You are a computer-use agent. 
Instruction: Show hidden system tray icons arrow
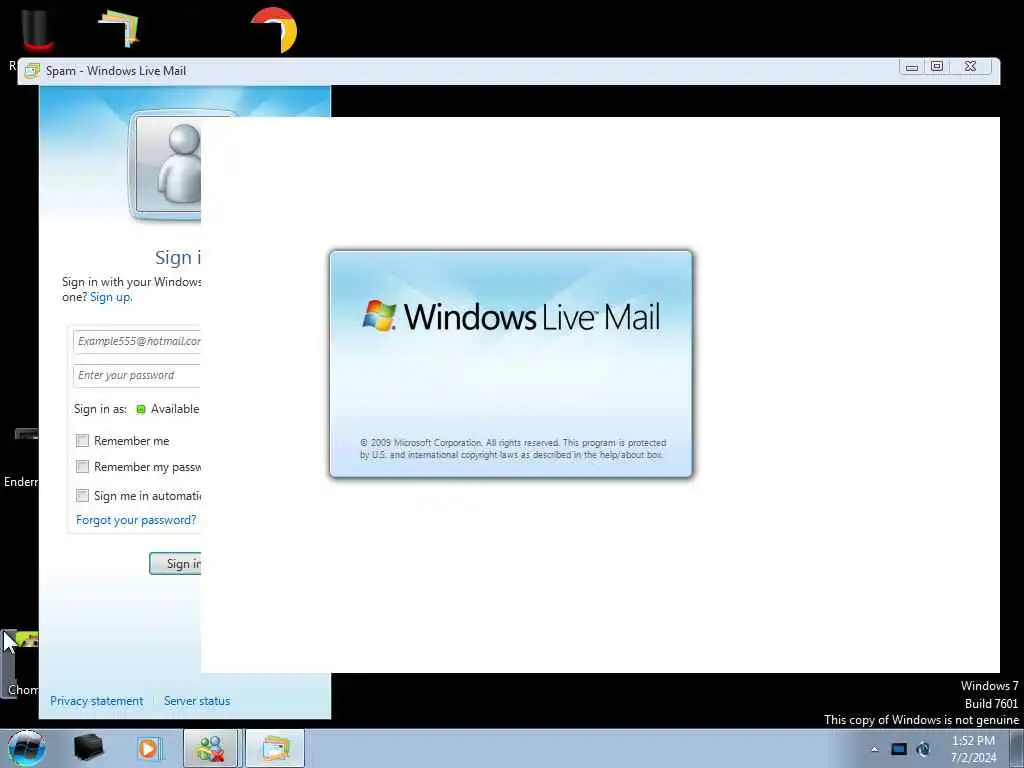874,749
